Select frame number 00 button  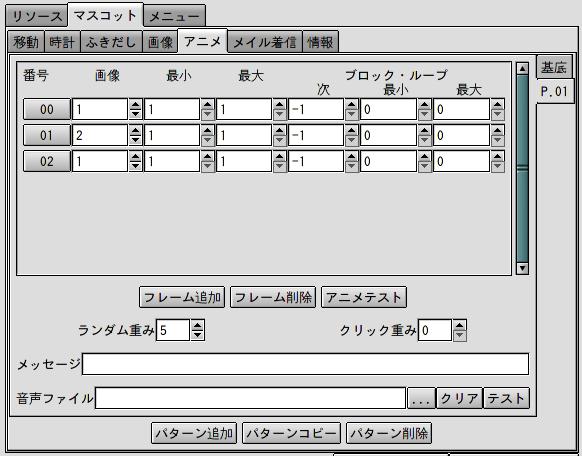click(47, 109)
